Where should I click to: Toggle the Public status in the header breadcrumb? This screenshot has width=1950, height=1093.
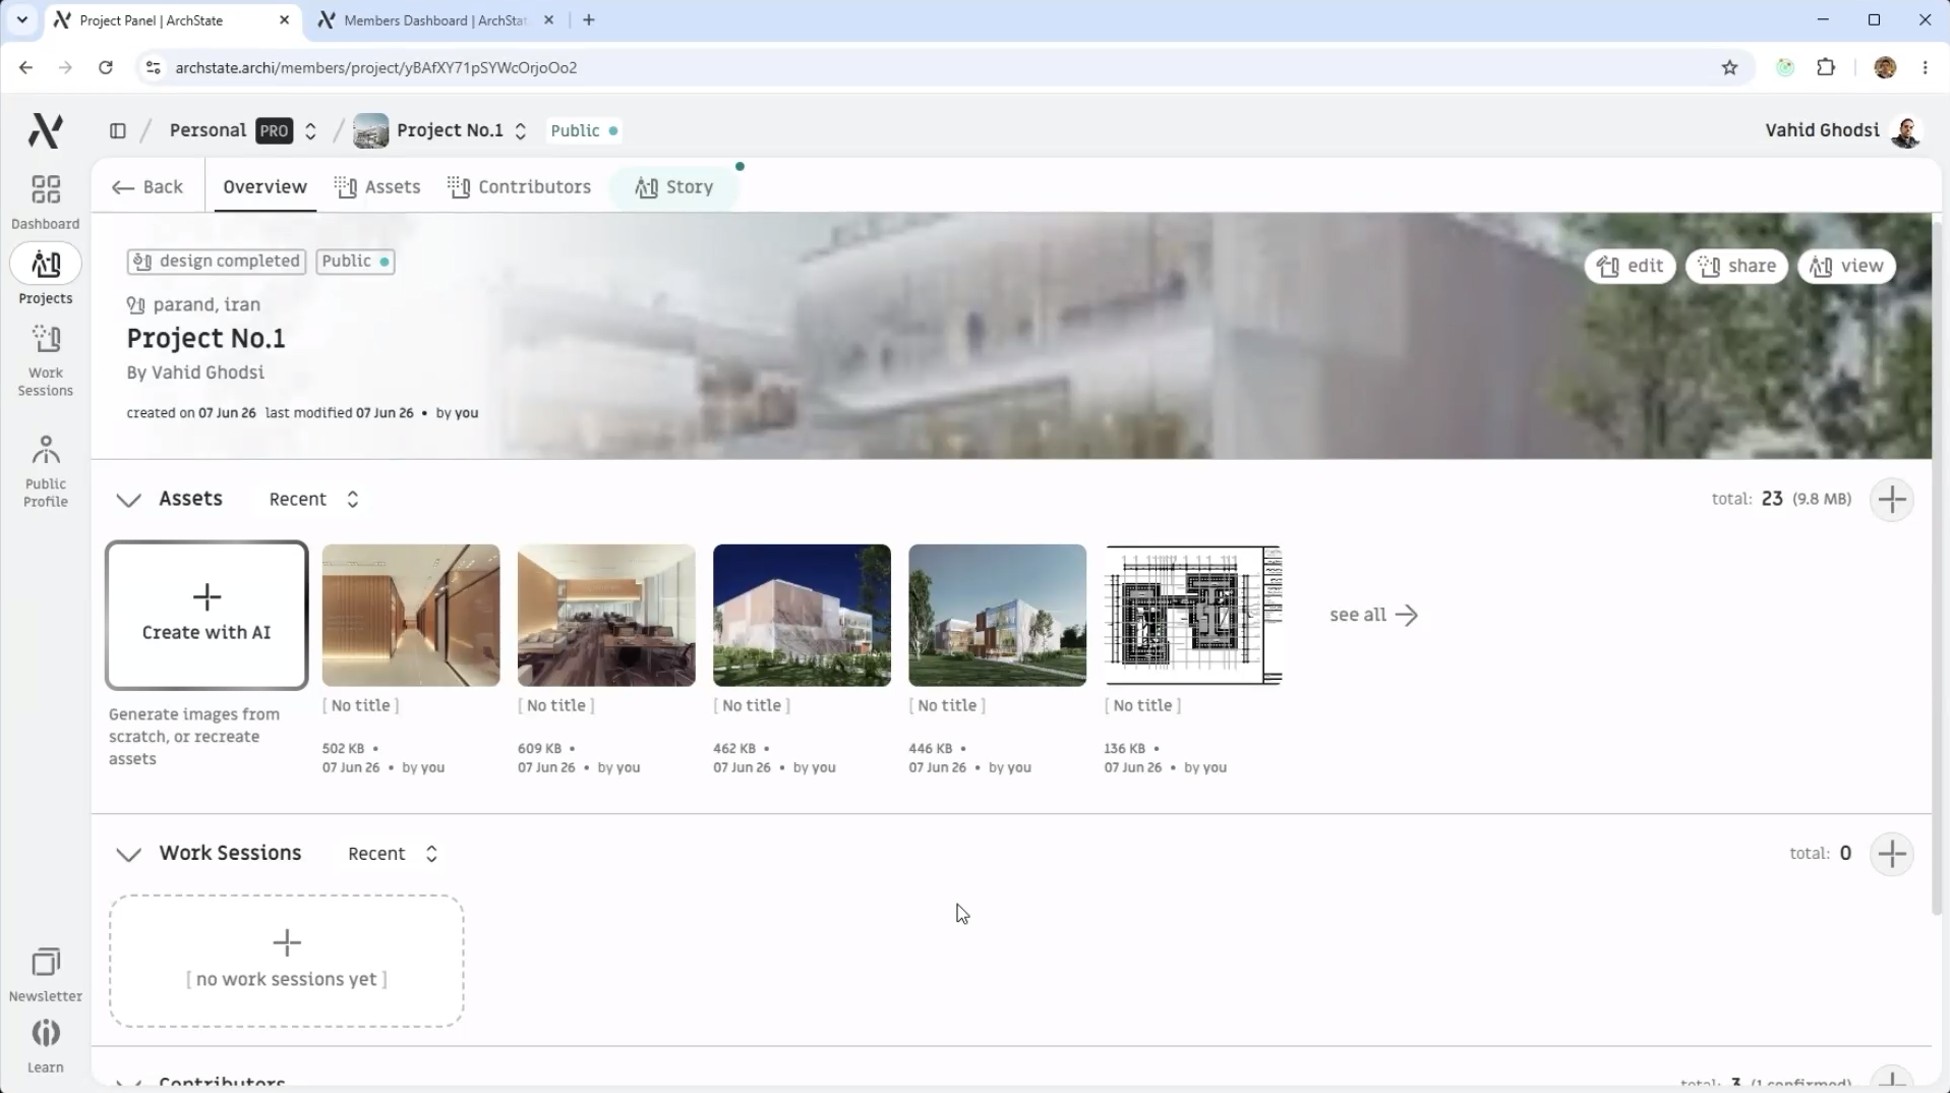point(584,131)
